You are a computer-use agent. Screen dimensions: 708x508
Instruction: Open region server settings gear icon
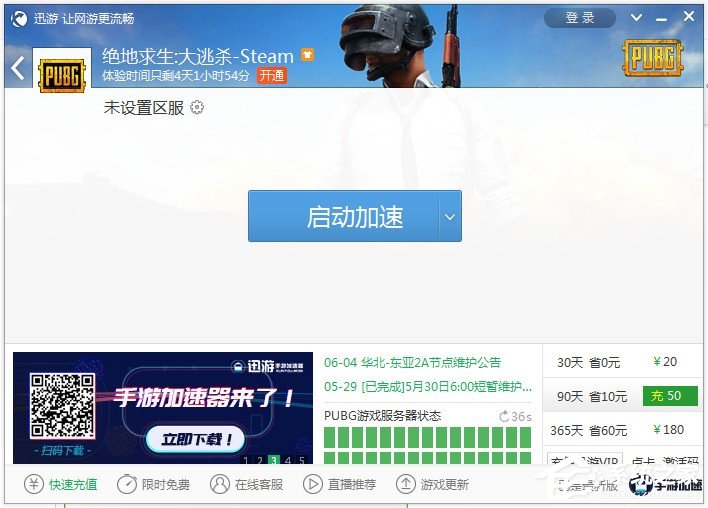point(197,107)
